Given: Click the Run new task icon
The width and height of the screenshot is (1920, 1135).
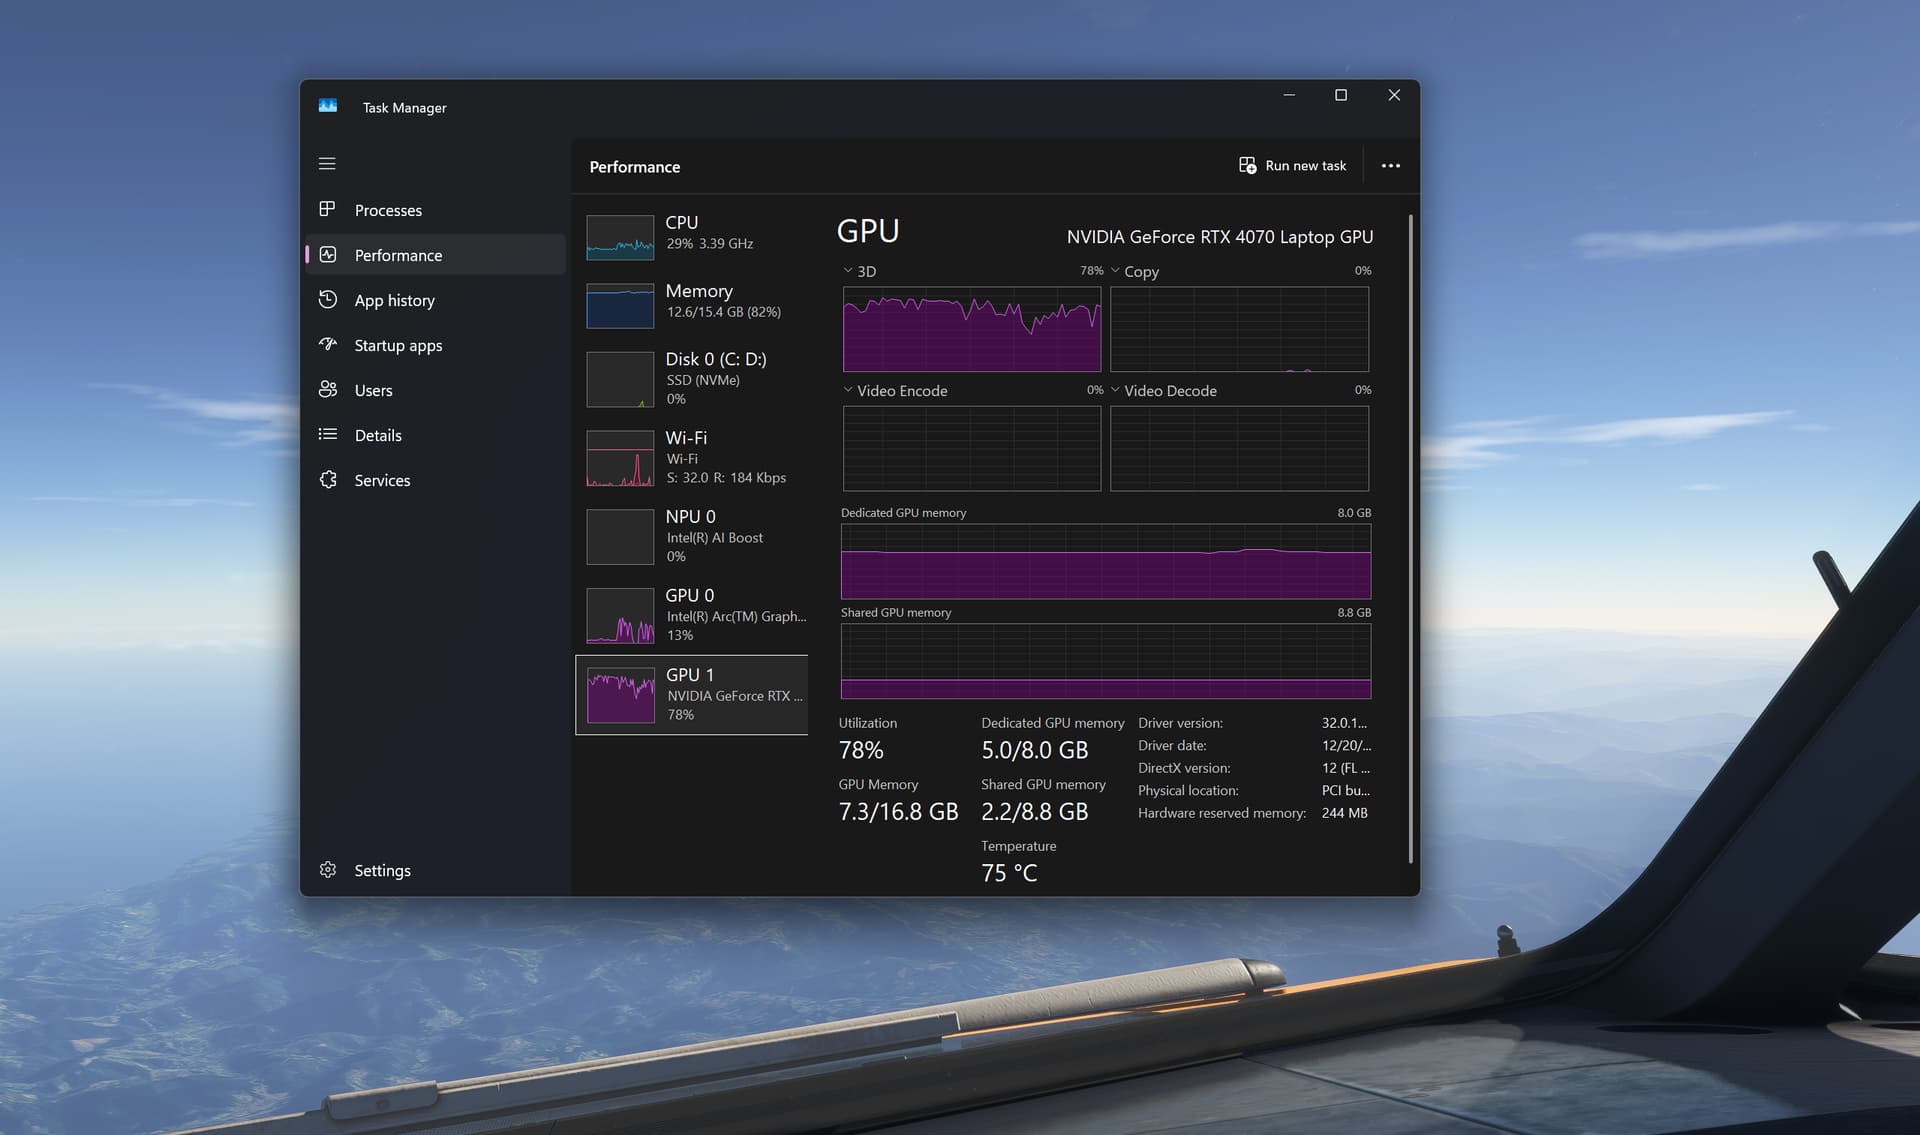Looking at the screenshot, I should click(1247, 165).
